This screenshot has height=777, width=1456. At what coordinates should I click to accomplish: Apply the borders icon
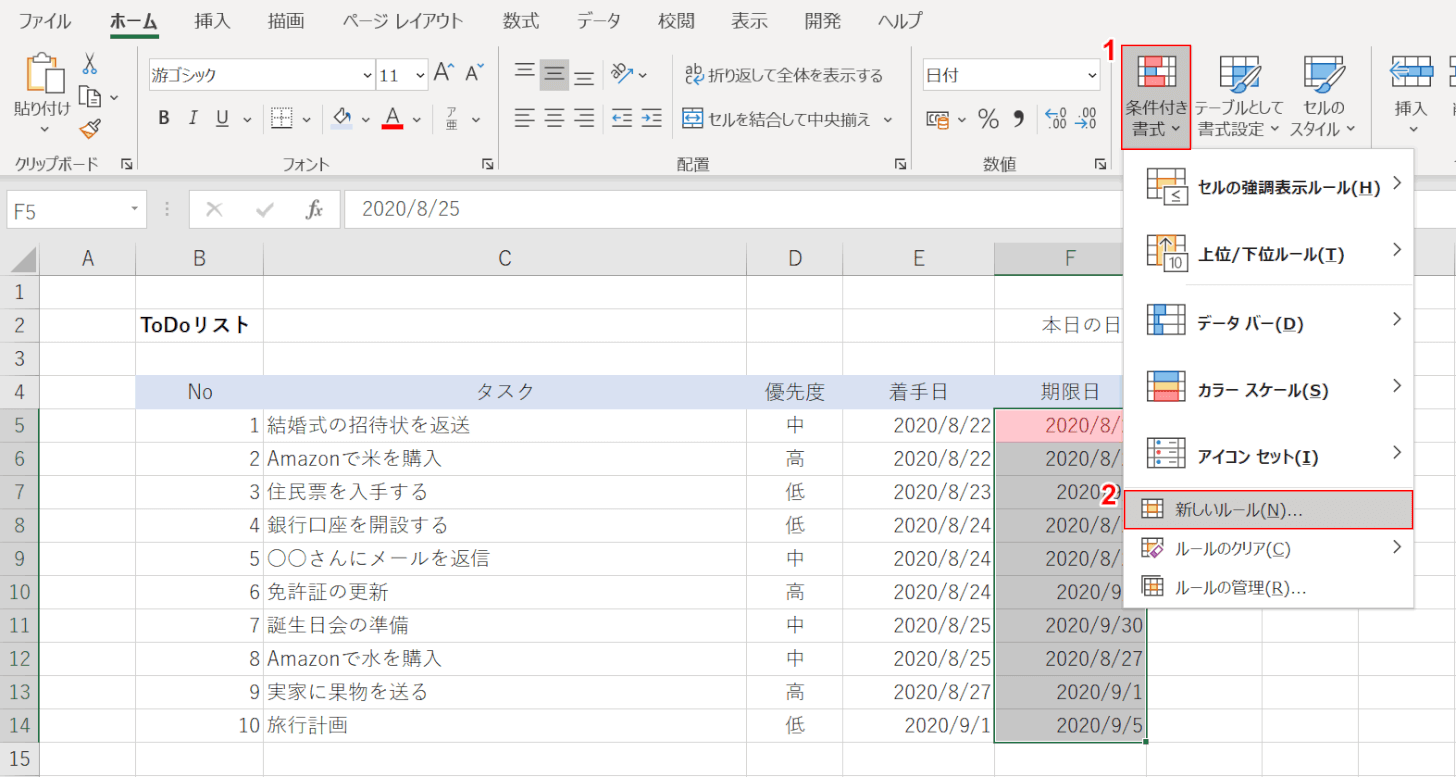point(282,119)
